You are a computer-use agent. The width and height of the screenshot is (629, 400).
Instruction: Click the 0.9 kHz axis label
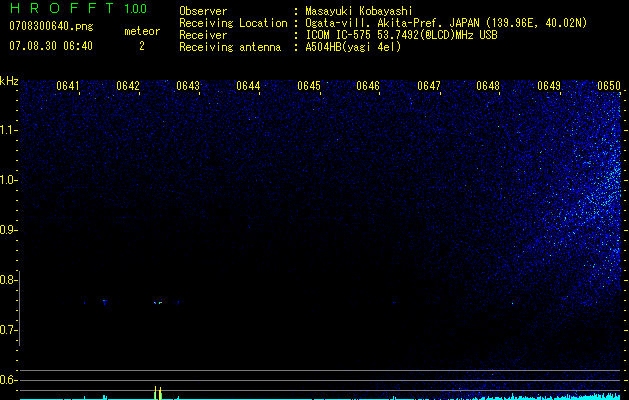pos(8,230)
